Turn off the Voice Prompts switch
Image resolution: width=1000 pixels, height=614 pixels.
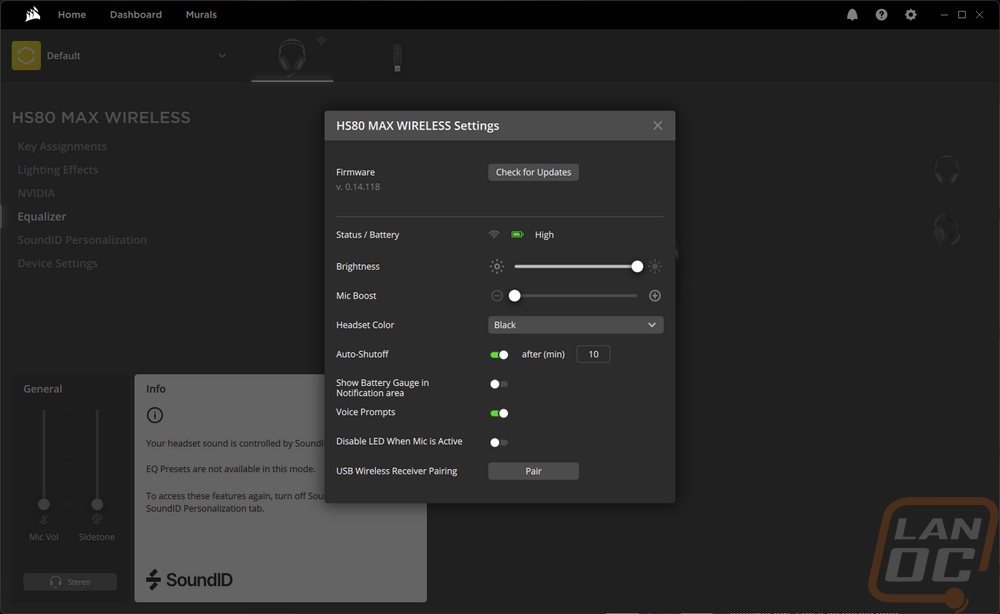click(x=499, y=413)
